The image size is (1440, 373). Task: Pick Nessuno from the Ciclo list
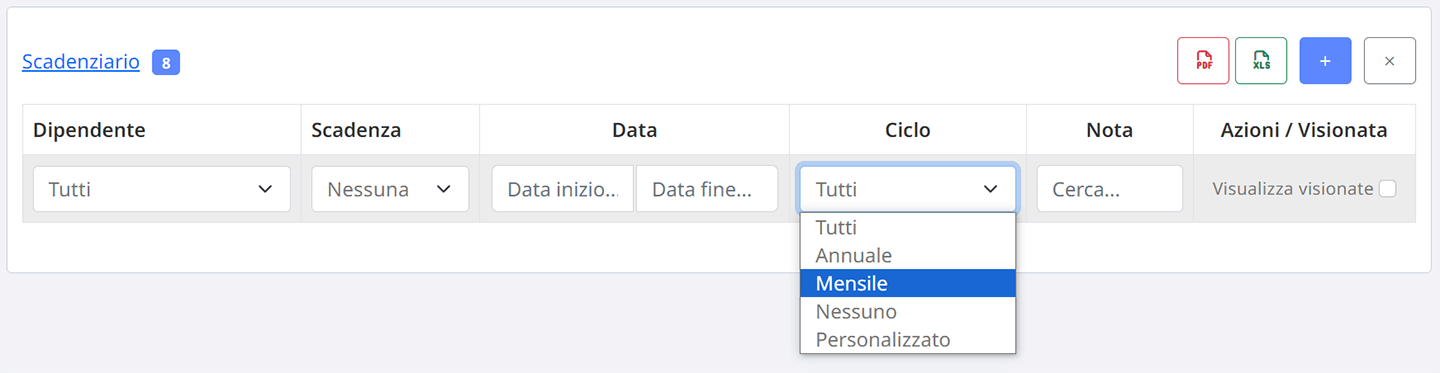tap(908, 311)
